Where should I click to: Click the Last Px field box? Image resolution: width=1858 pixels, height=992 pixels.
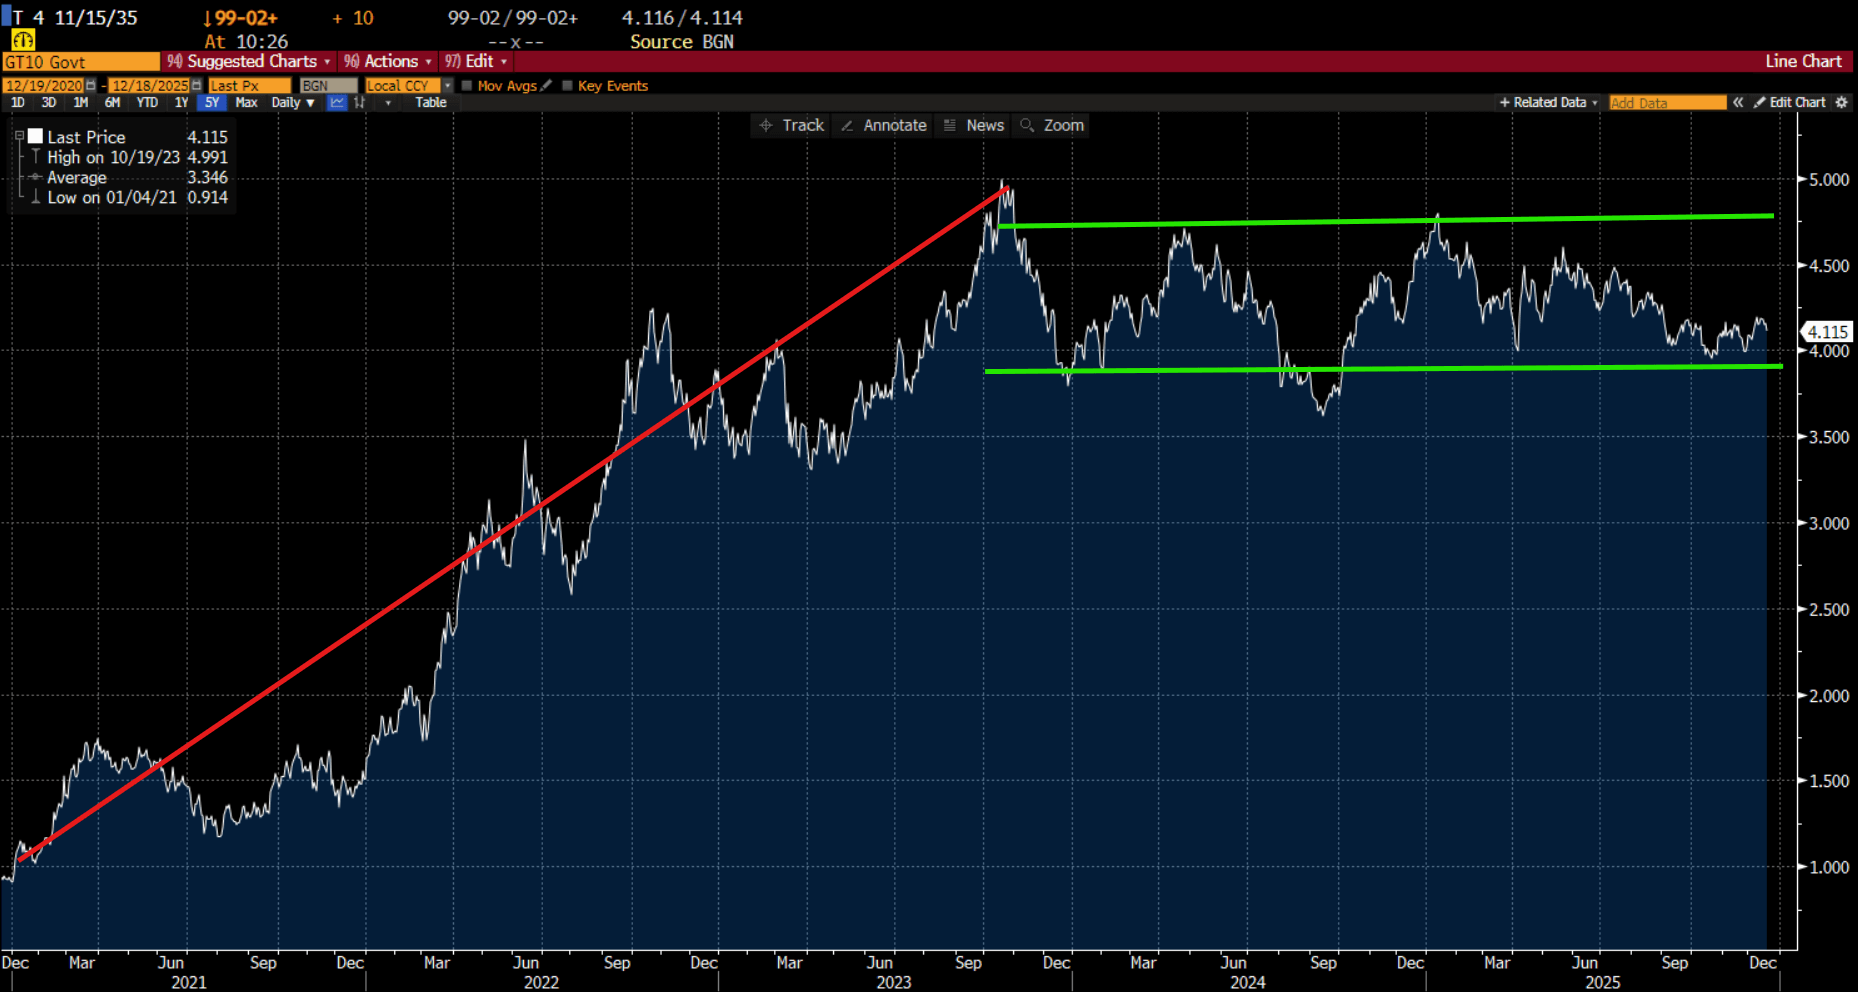pos(249,86)
